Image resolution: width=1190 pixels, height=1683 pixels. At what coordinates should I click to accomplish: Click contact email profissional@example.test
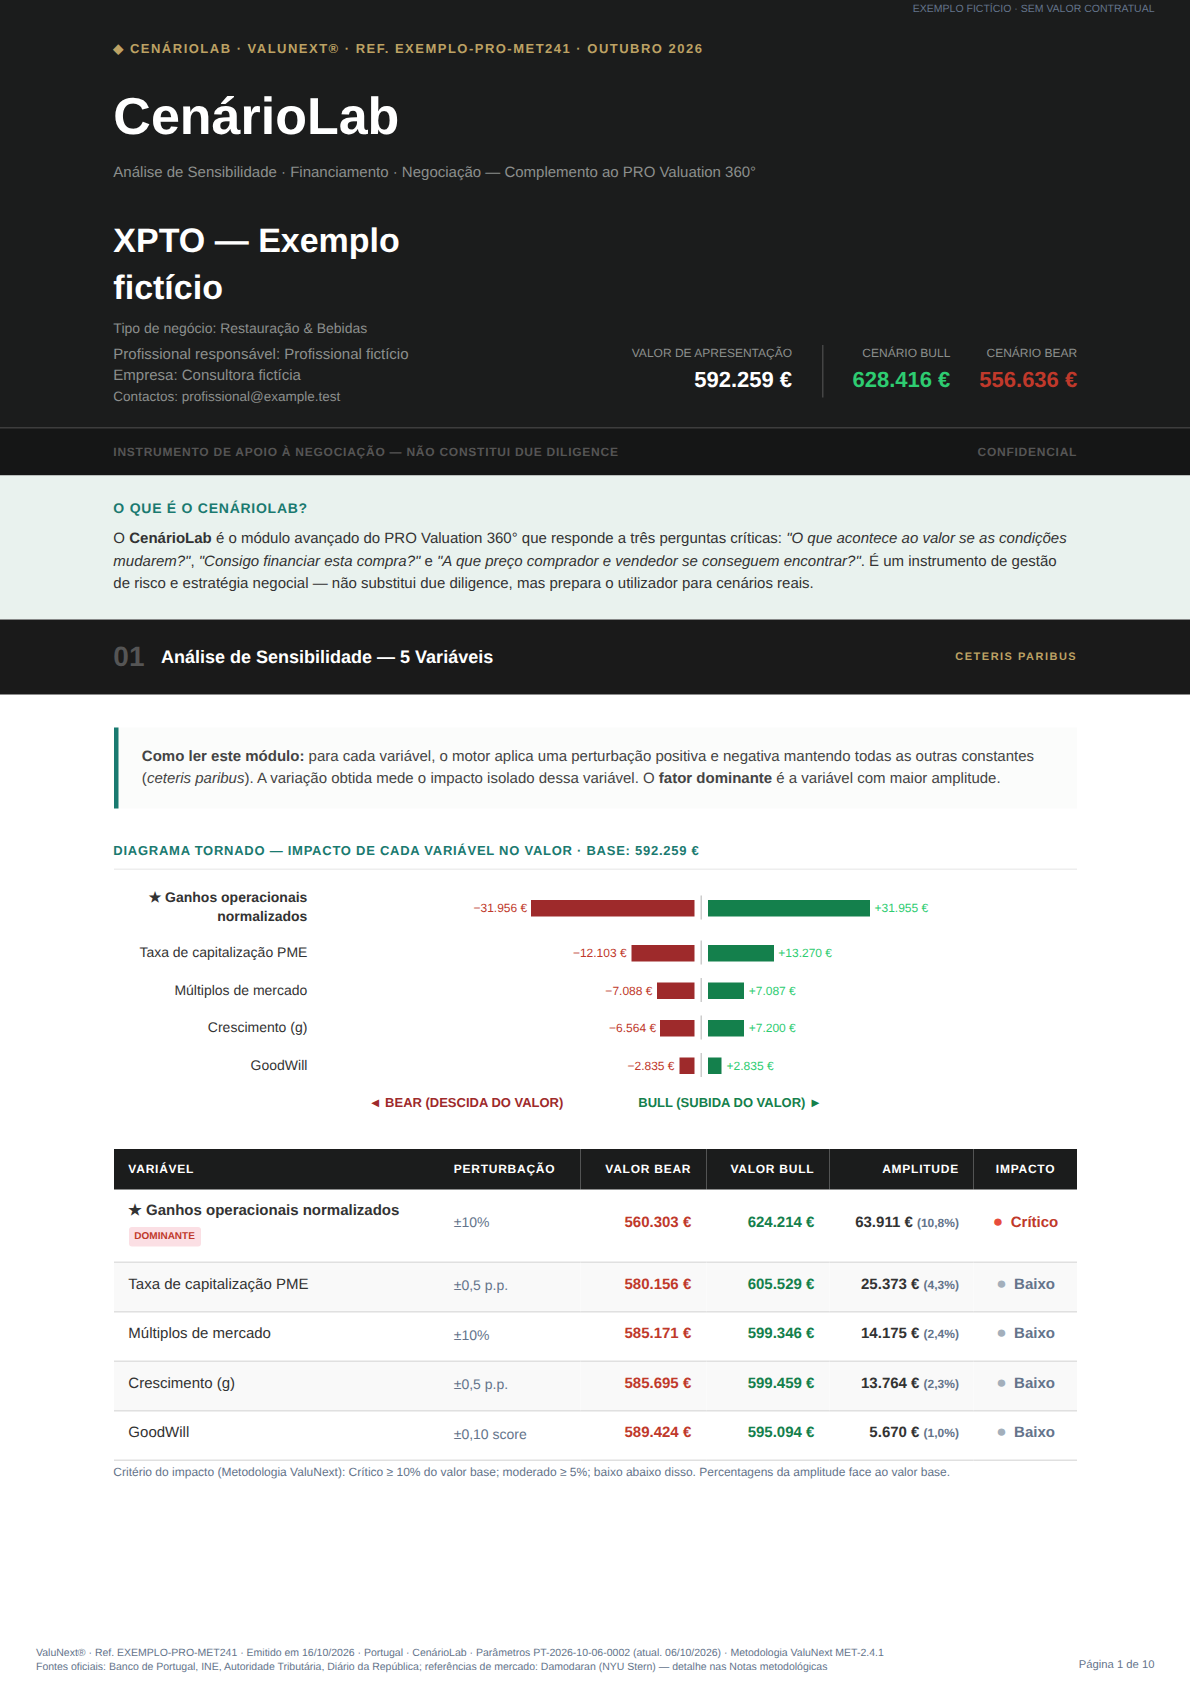[x=261, y=397]
